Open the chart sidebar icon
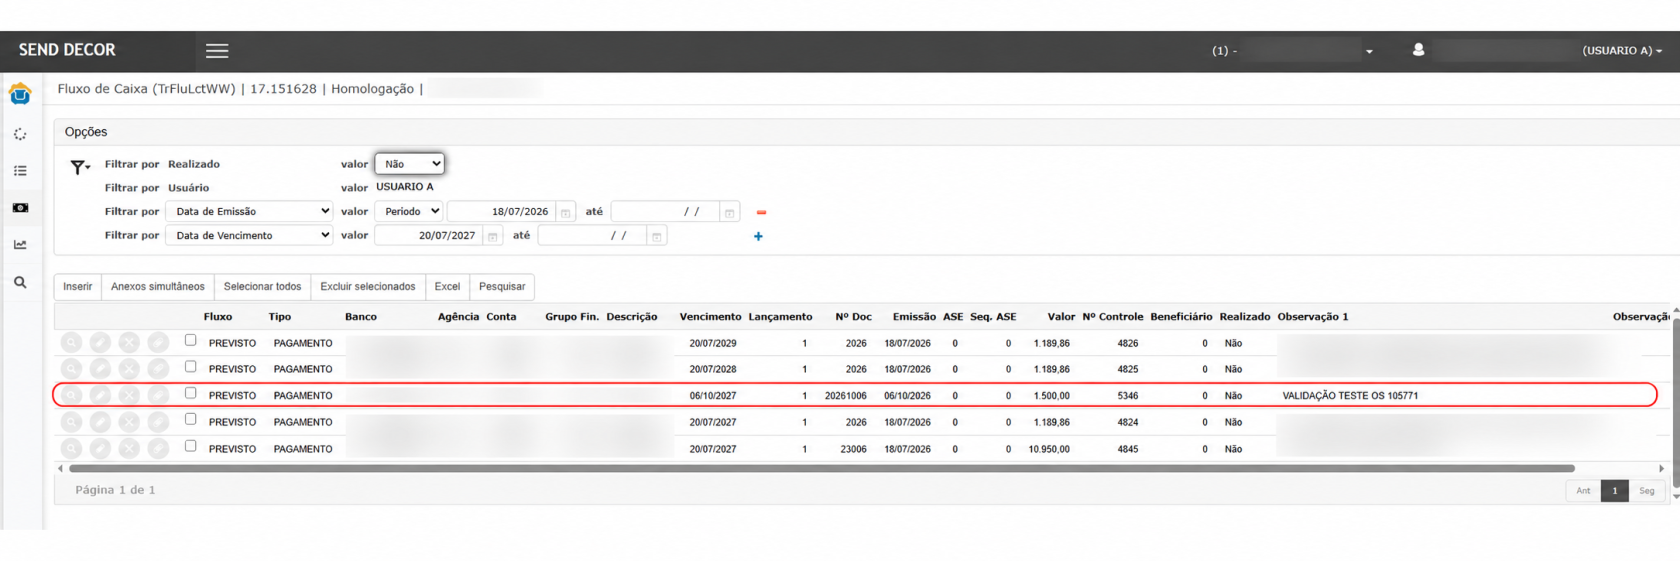 20,245
